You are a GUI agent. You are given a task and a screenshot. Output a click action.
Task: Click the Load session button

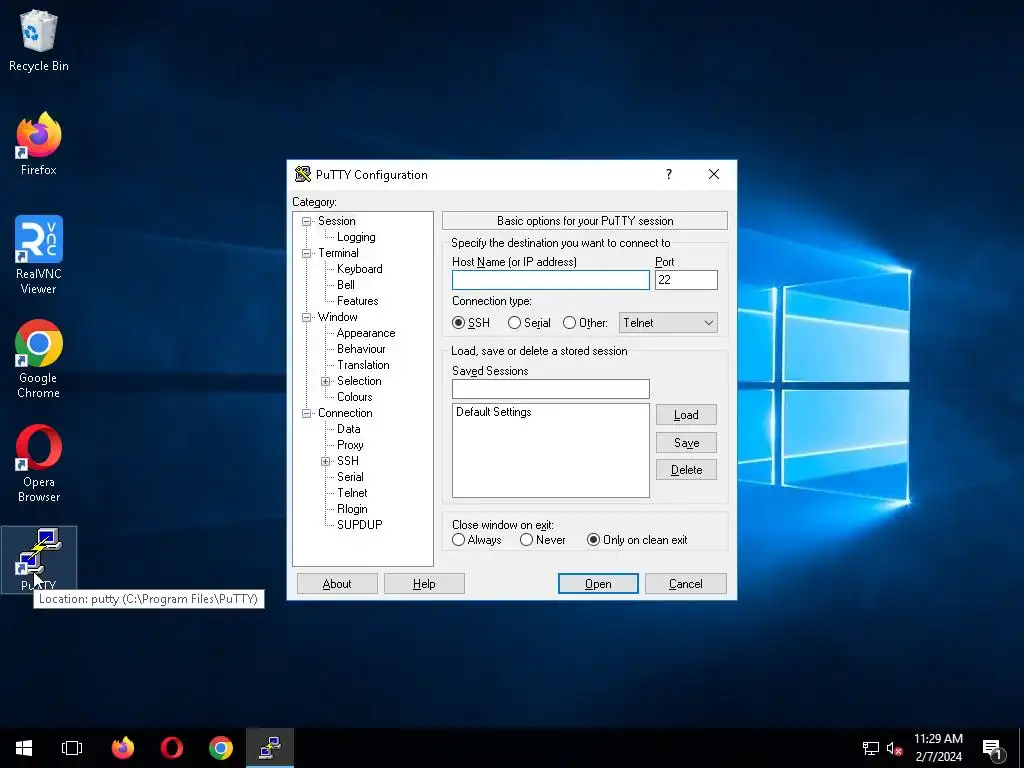[x=686, y=415]
